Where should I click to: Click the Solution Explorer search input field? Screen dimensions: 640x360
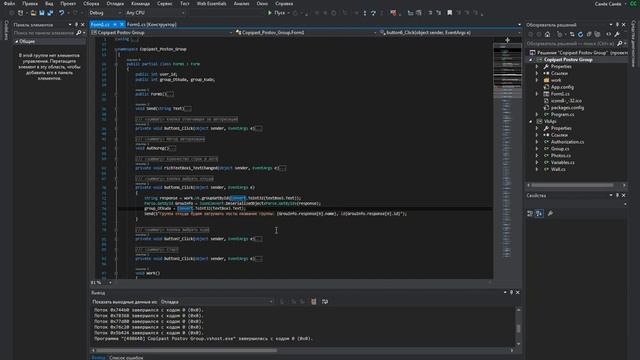click(570, 43)
